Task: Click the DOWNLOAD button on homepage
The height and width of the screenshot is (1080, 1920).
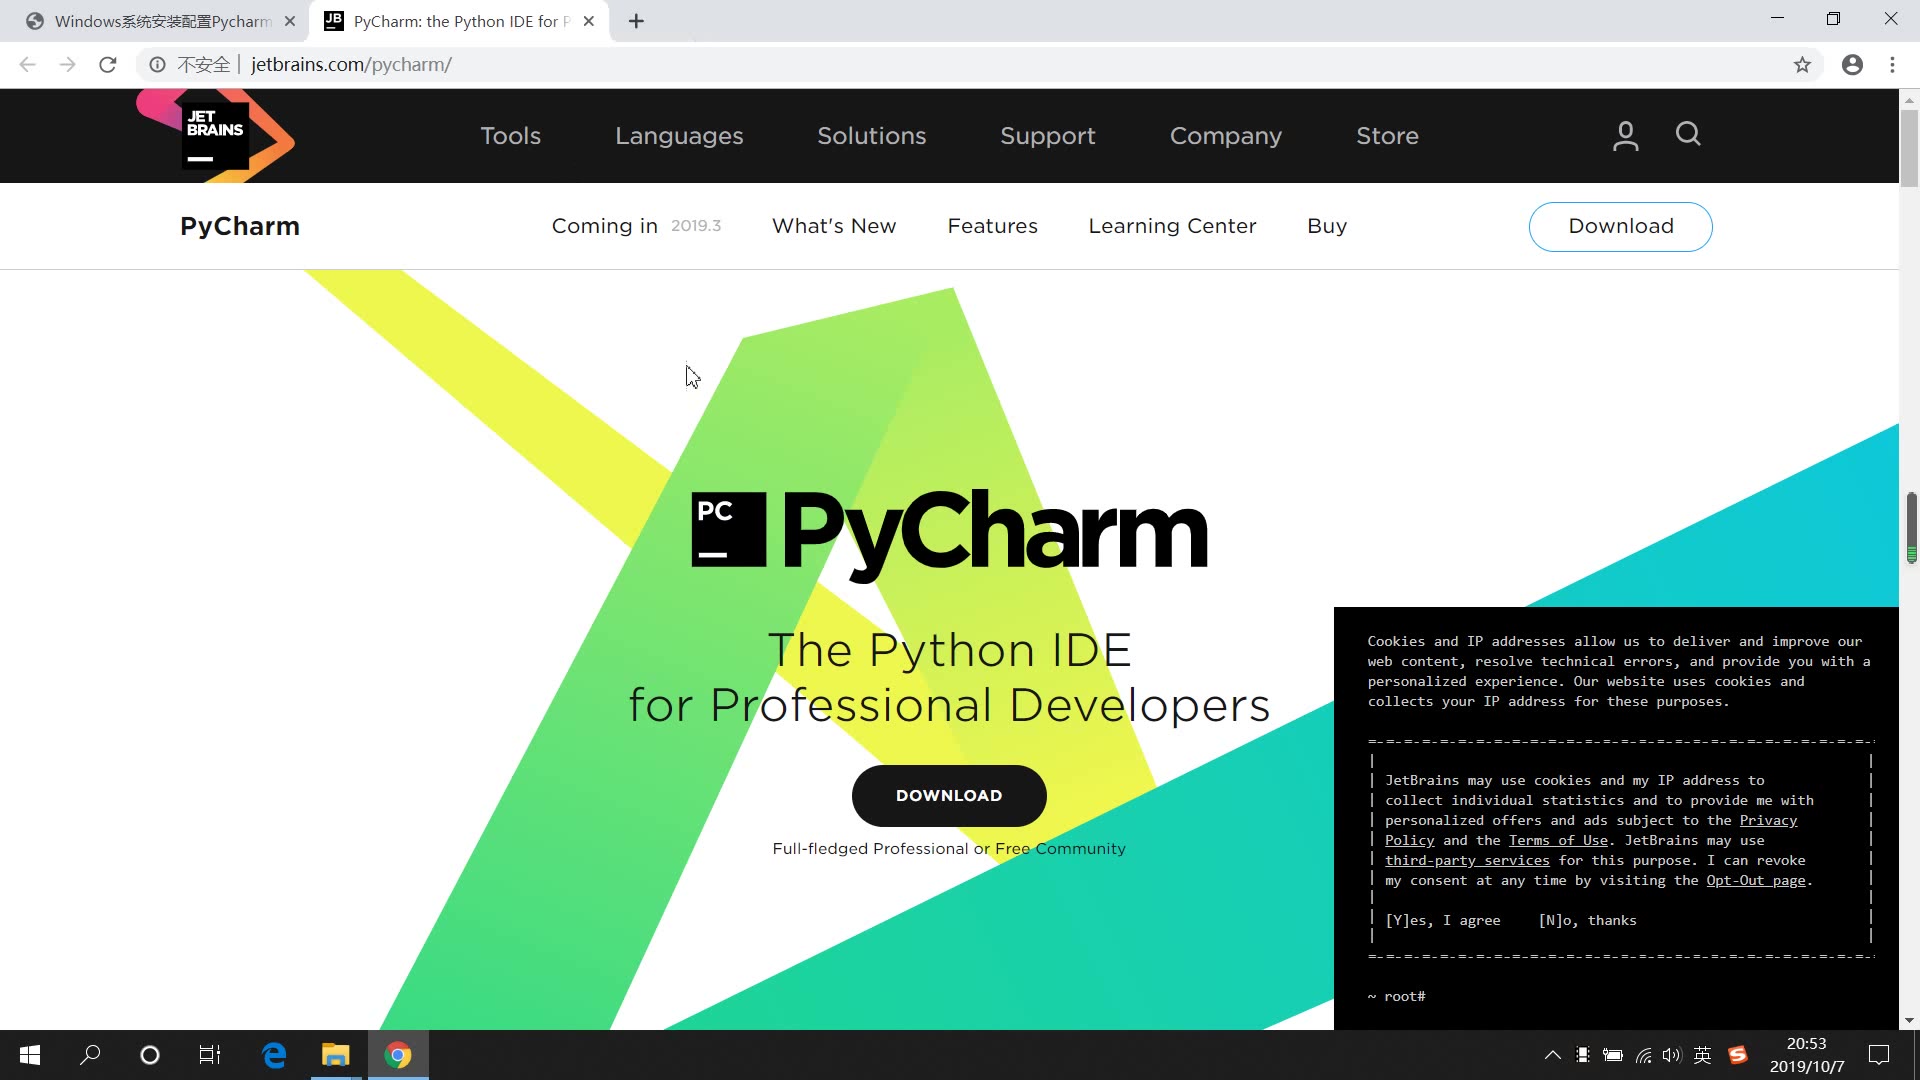Action: click(949, 794)
